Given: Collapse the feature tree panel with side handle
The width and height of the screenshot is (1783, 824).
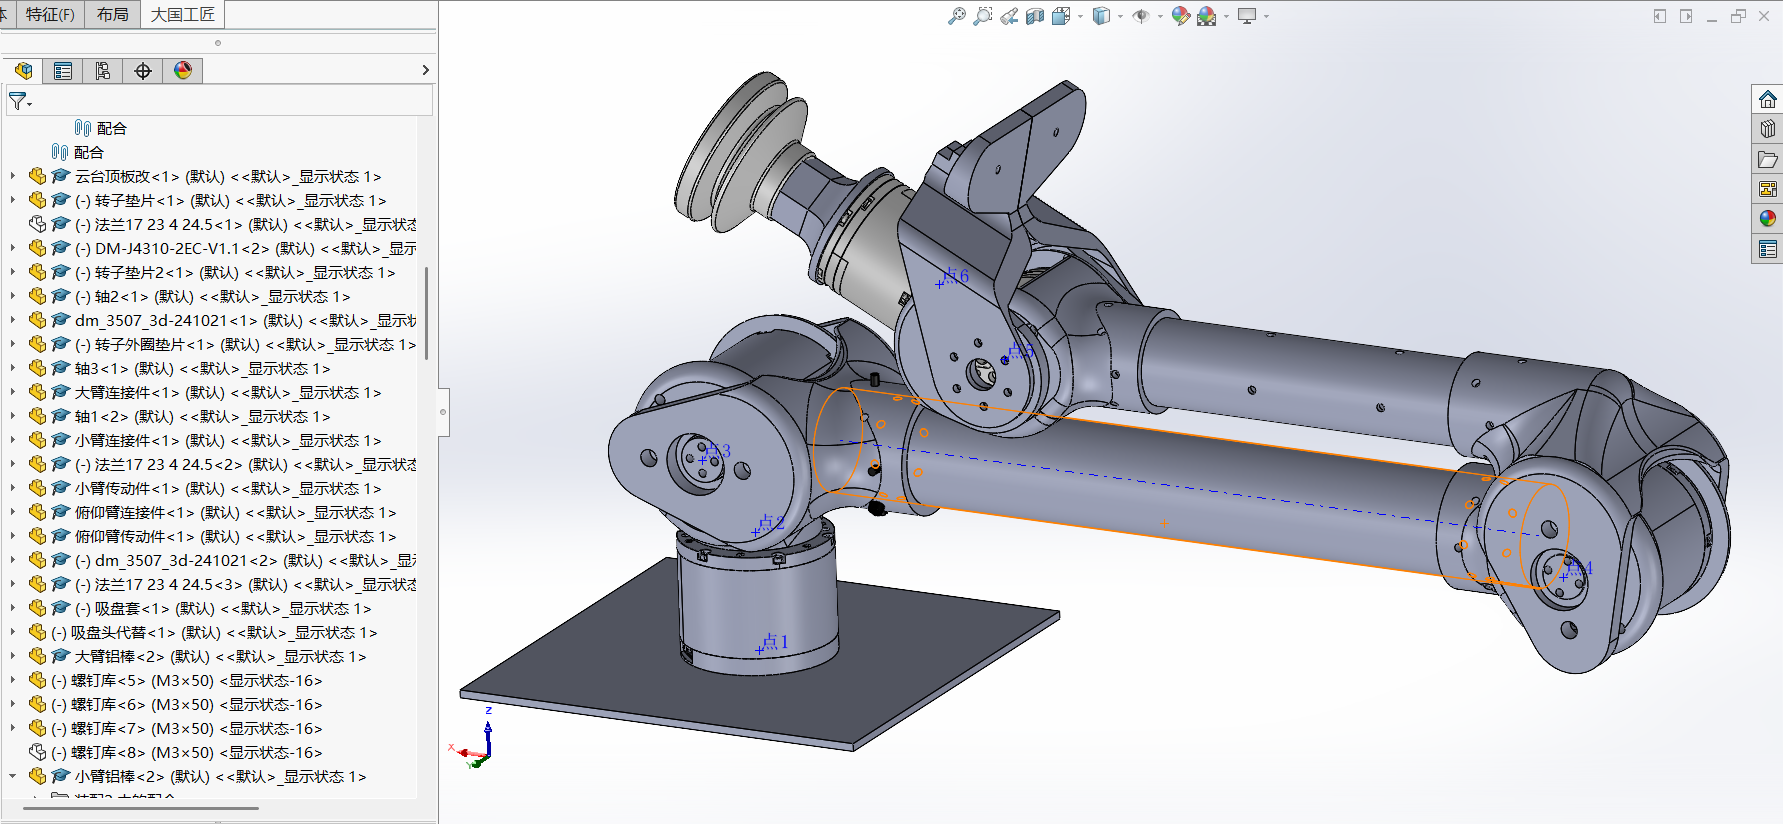Looking at the screenshot, I should pyautogui.click(x=443, y=412).
